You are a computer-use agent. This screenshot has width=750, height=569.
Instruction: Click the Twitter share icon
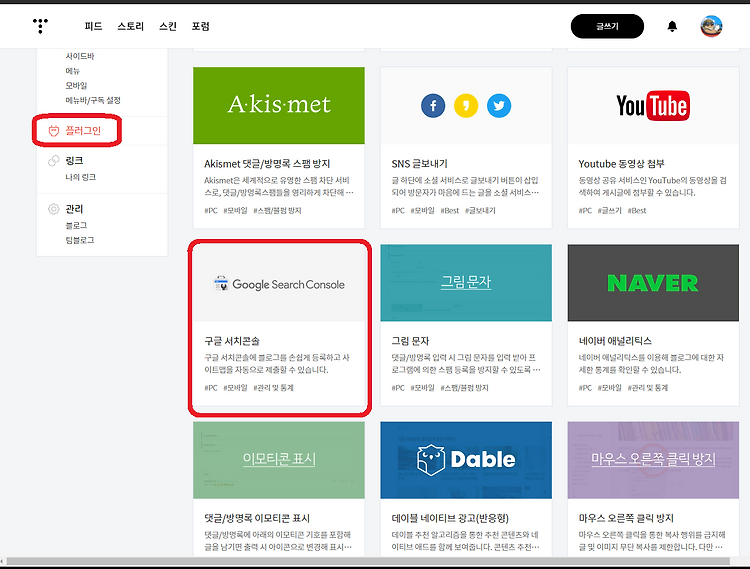(x=499, y=106)
